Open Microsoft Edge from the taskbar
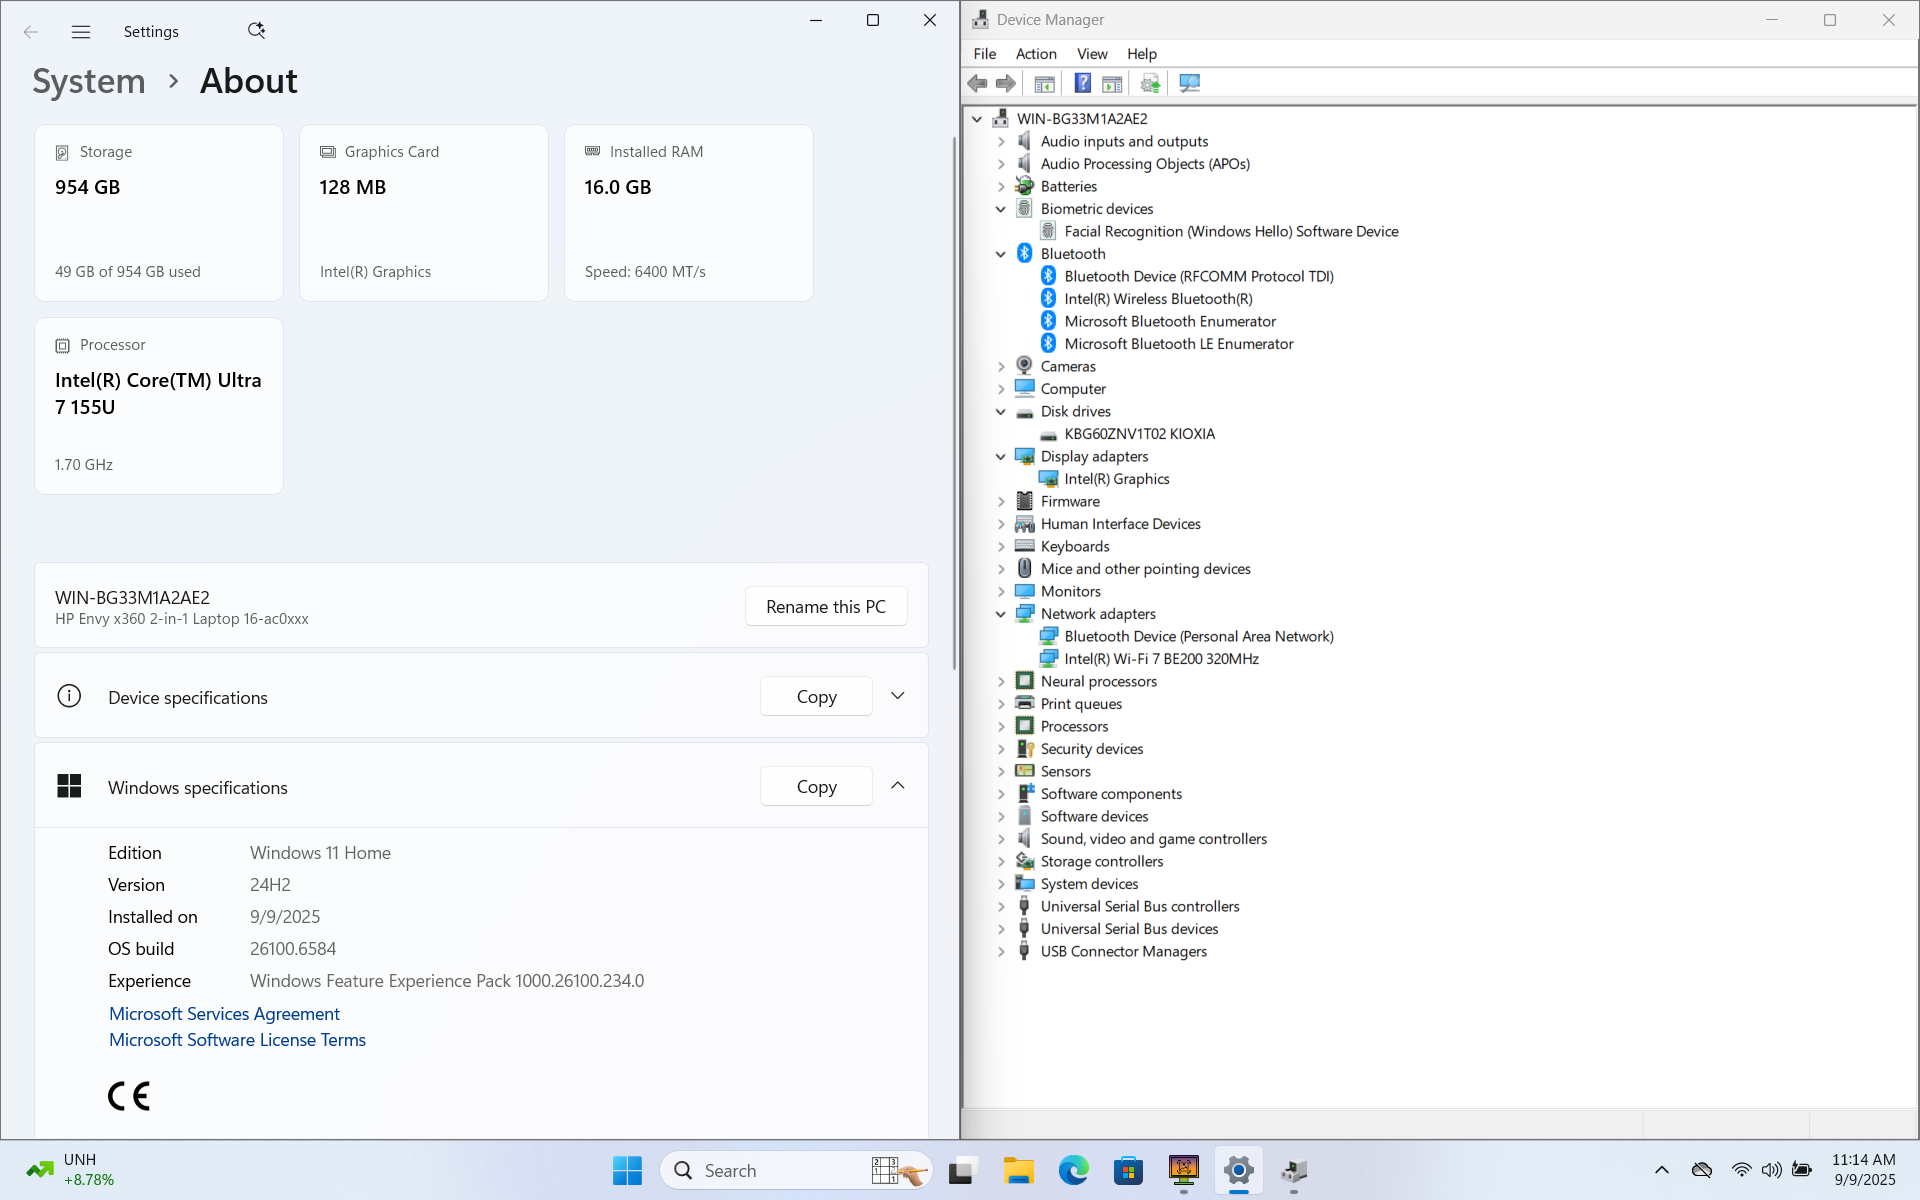The height and width of the screenshot is (1200, 1920). pos(1074,1170)
